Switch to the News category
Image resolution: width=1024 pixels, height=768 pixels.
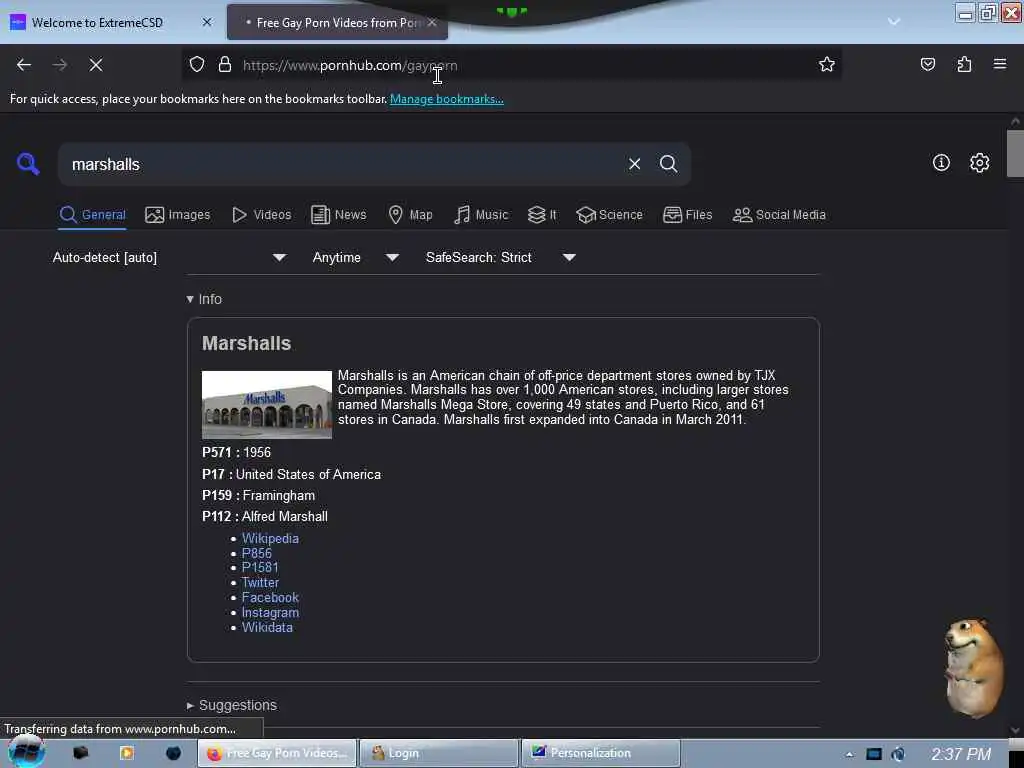point(338,215)
